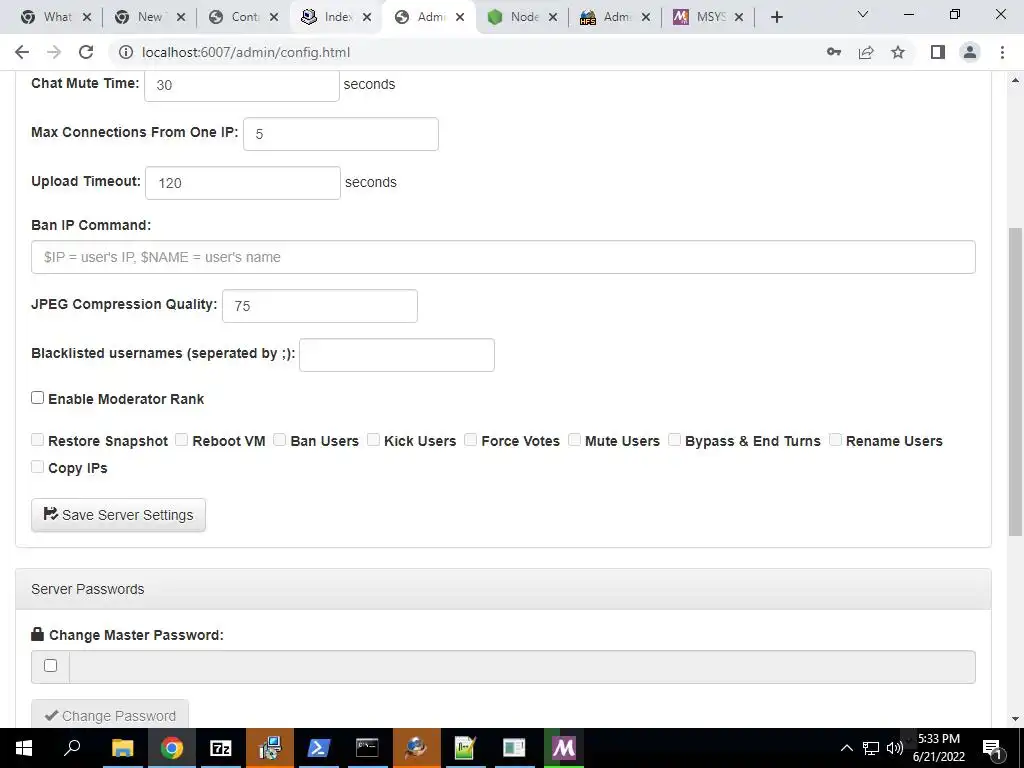Open the saved passwords key icon
The height and width of the screenshot is (768, 1024).
pos(834,52)
